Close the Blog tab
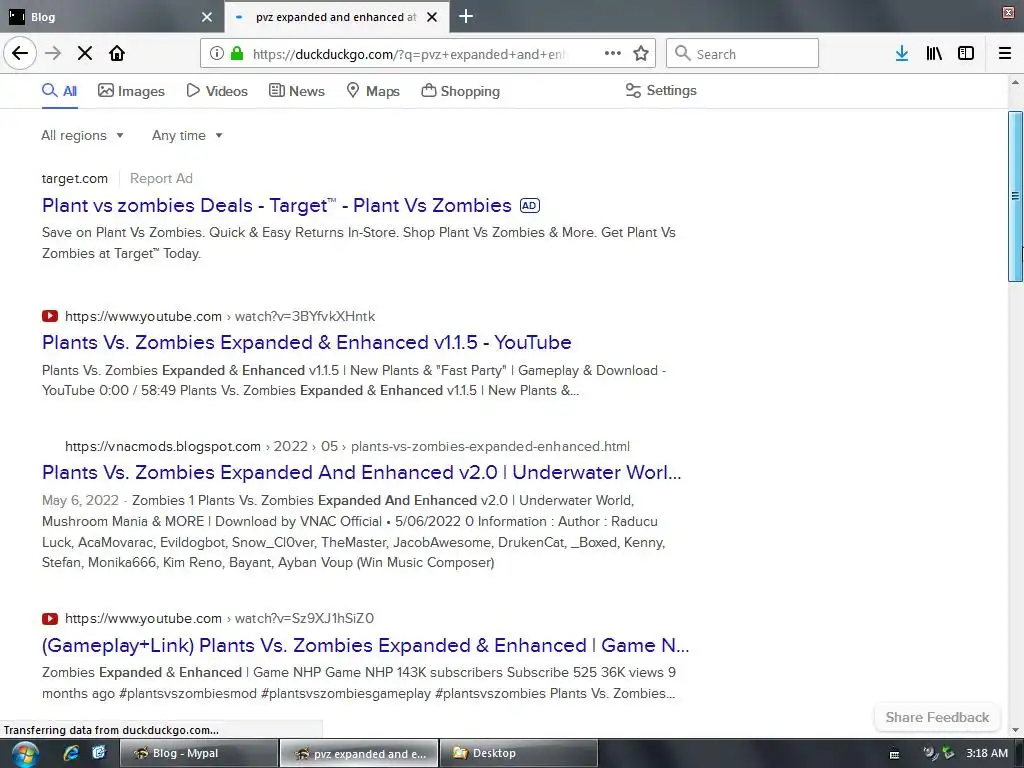Screen dimensions: 1024x768 [x=207, y=17]
